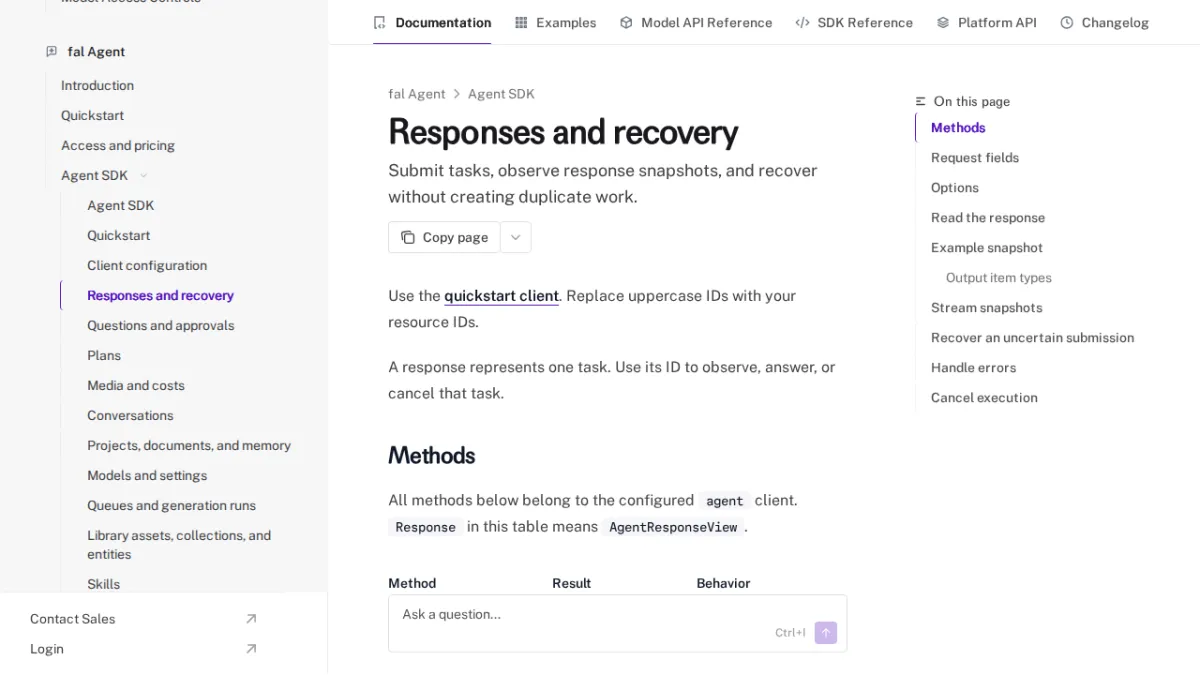
Task: Open Conversations in the sidebar
Action: (130, 416)
